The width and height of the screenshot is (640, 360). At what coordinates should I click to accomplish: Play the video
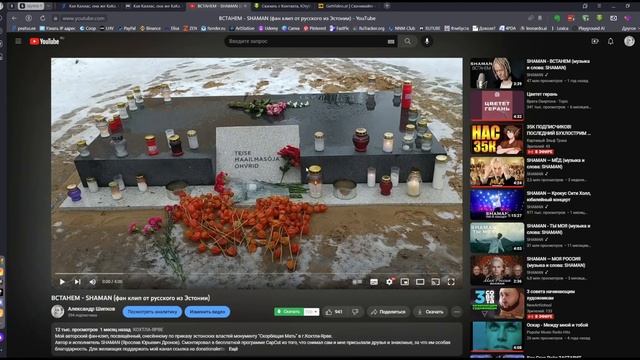point(62,282)
